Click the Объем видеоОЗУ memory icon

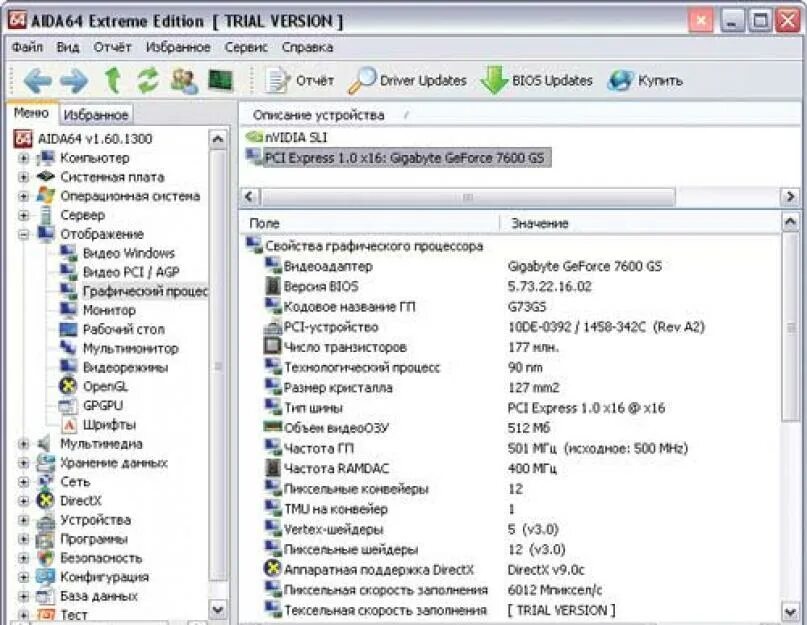coord(272,427)
